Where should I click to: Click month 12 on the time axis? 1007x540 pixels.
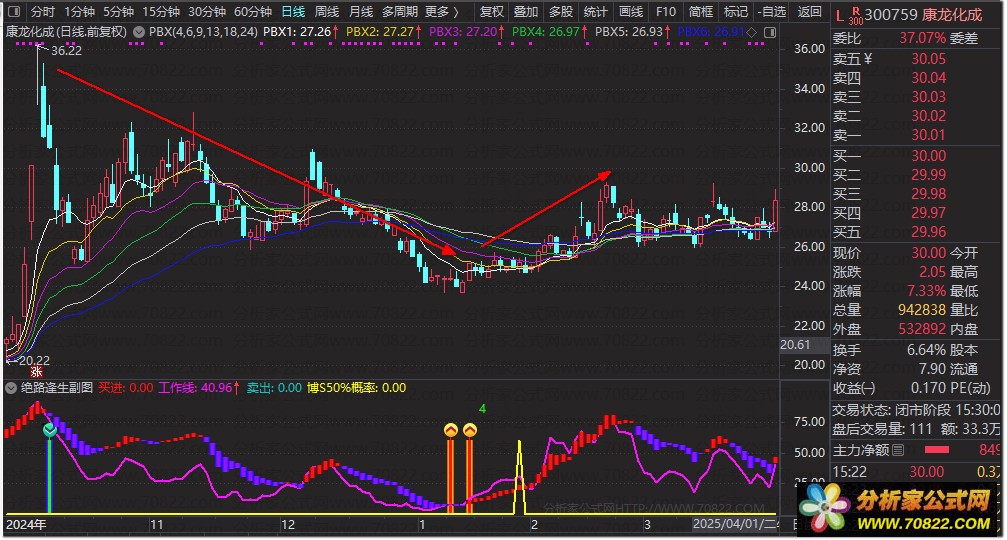point(288,525)
